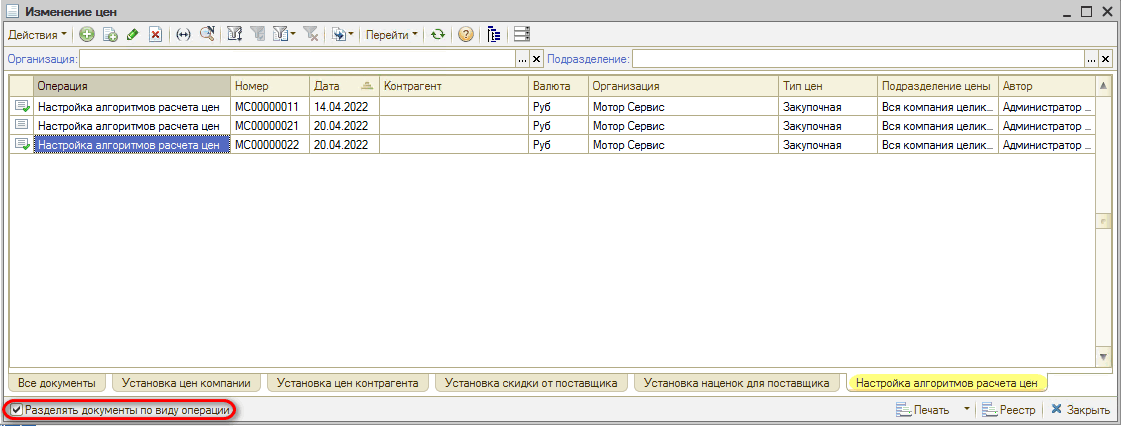Select document number МС00000021

click(x=270, y=126)
